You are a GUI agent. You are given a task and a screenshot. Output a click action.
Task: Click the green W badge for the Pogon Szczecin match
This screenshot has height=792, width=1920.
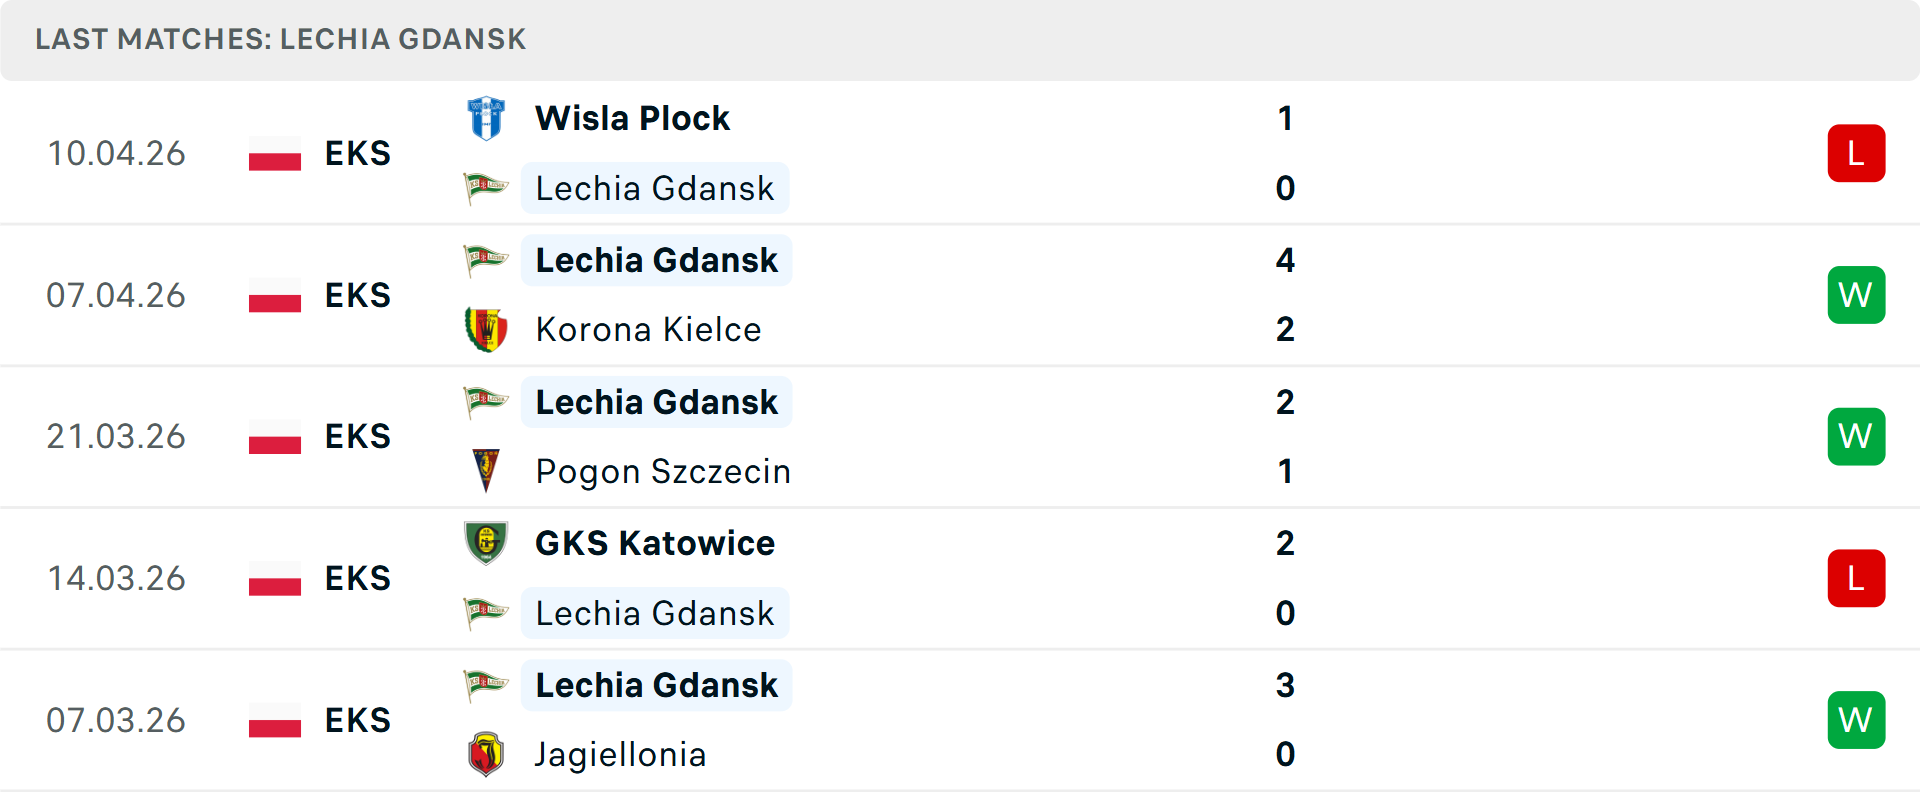1857,436
